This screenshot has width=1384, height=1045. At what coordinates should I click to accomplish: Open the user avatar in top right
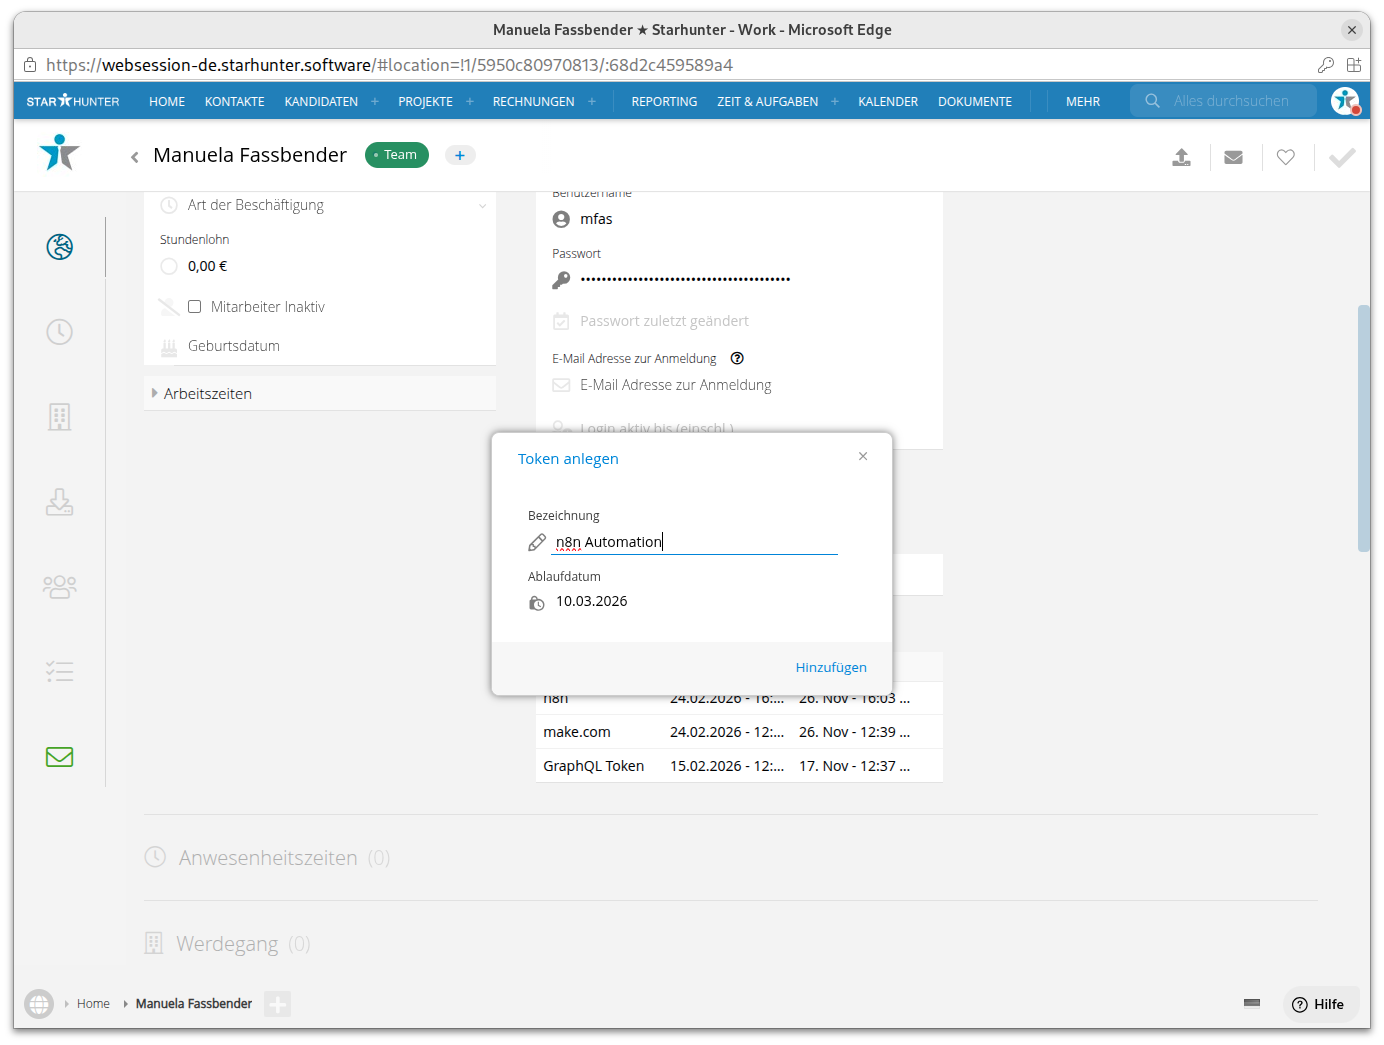coord(1345,101)
